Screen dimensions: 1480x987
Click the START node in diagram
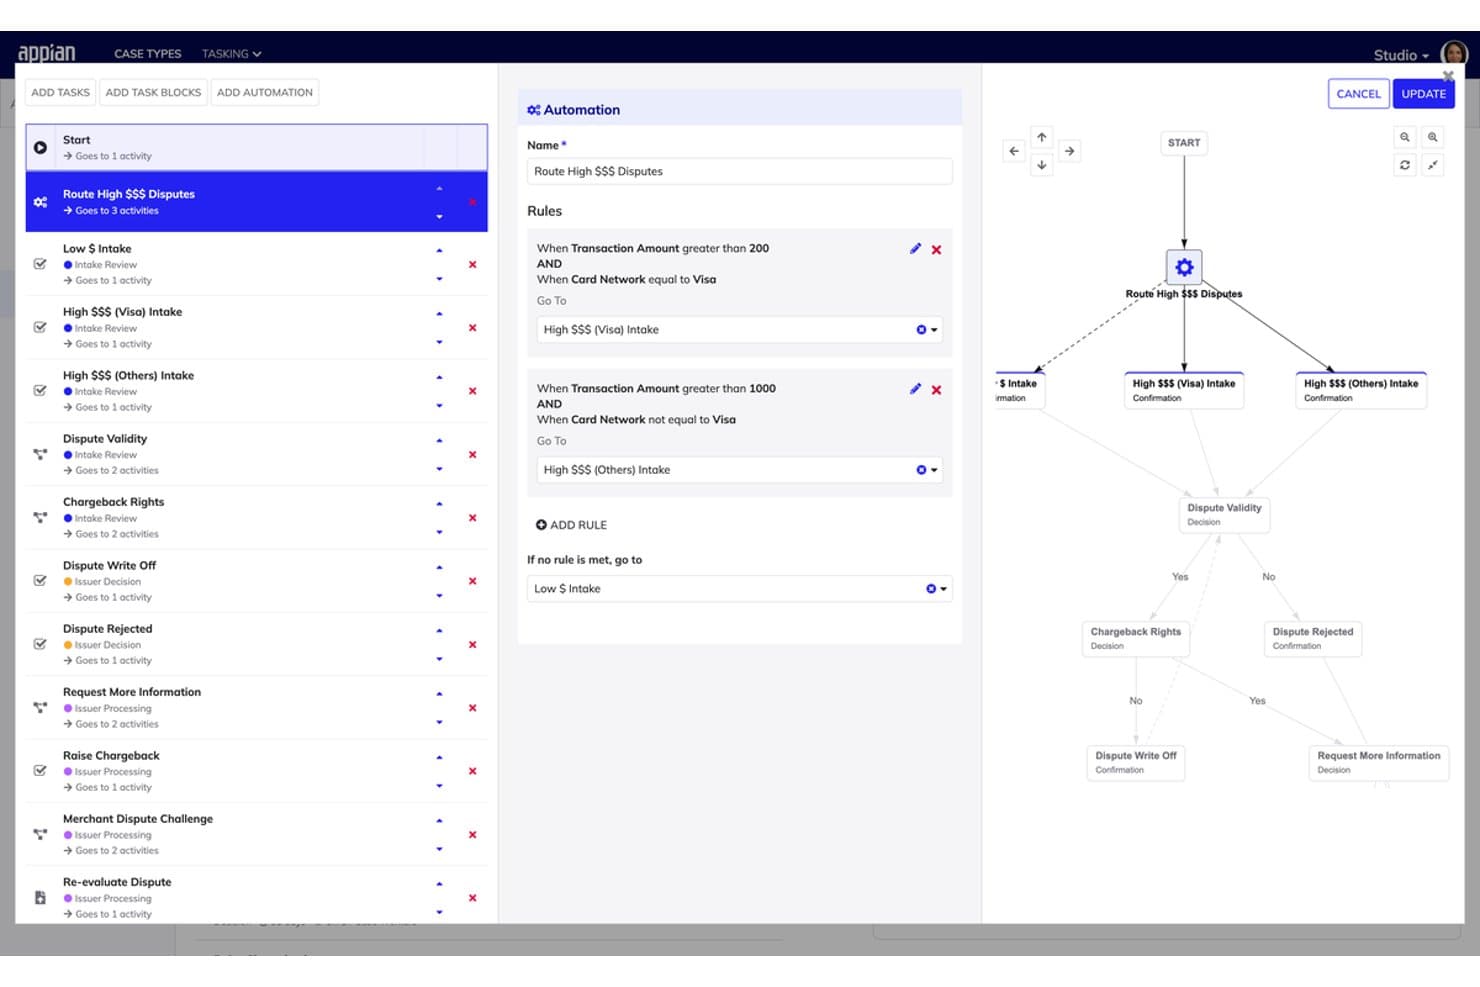pyautogui.click(x=1184, y=143)
